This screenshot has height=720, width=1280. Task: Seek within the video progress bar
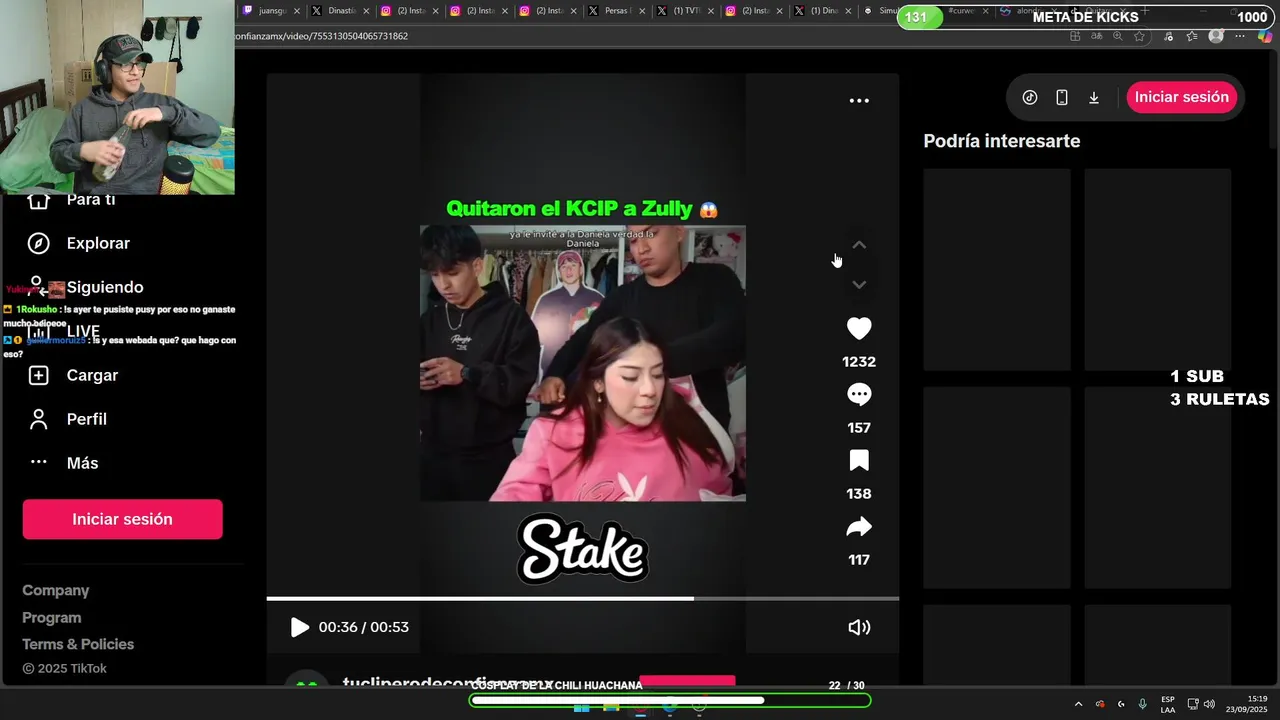pos(582,598)
